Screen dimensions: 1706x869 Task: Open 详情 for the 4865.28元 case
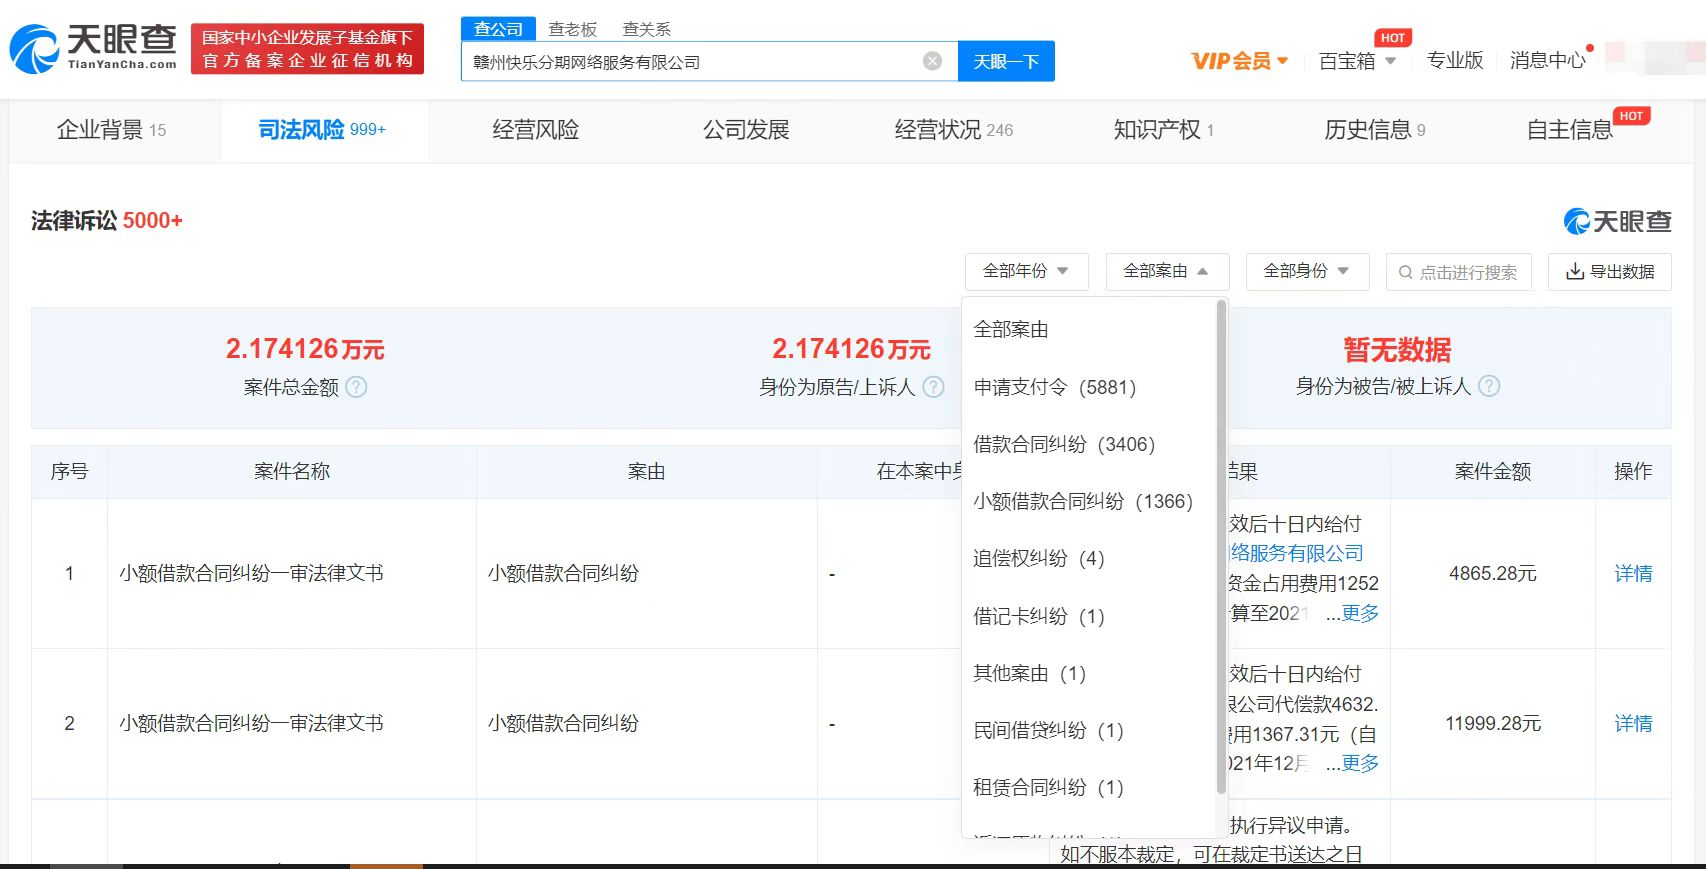coord(1633,573)
